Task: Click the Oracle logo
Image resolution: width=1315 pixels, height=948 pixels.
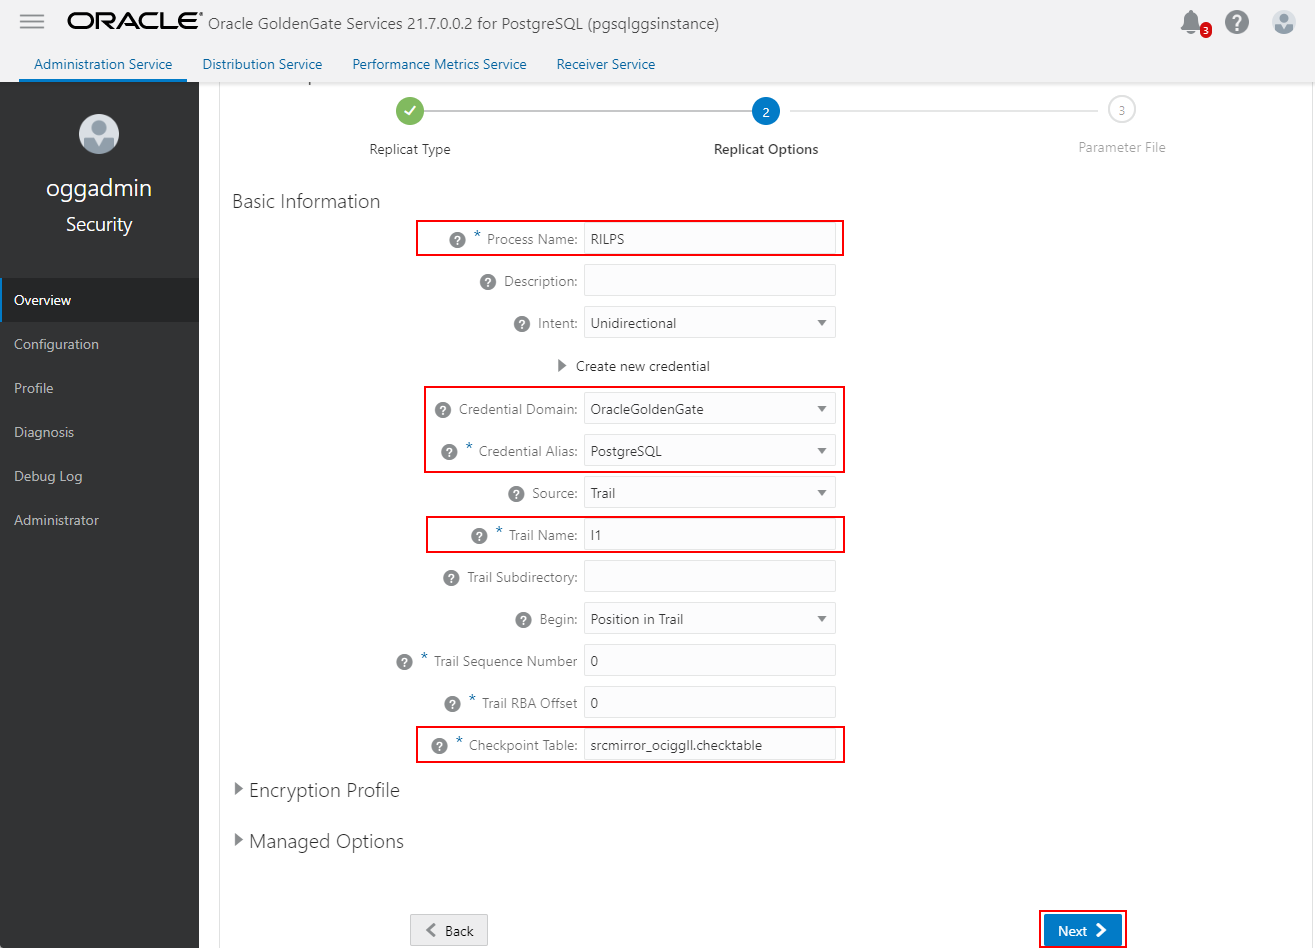Action: [x=134, y=21]
